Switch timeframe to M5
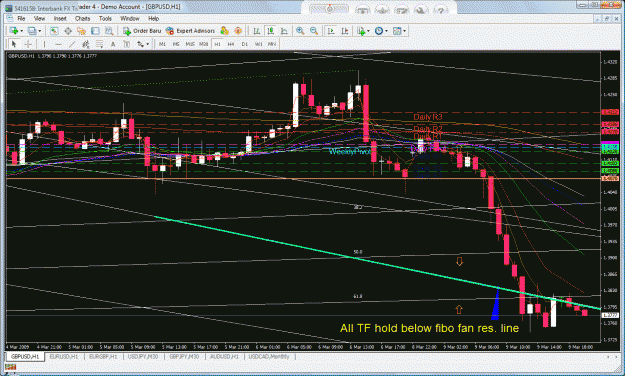The image size is (625, 376). pyautogui.click(x=176, y=44)
